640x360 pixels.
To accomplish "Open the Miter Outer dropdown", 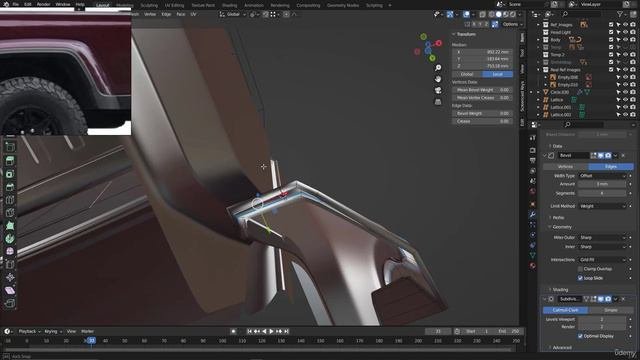I will click(602, 238).
